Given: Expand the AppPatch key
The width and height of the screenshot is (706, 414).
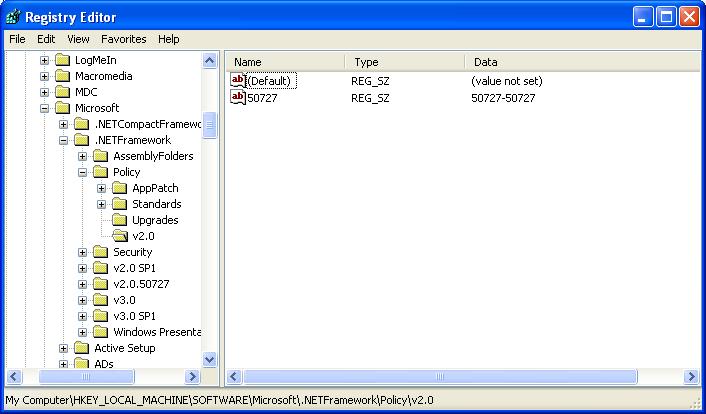Looking at the screenshot, I should click(101, 188).
